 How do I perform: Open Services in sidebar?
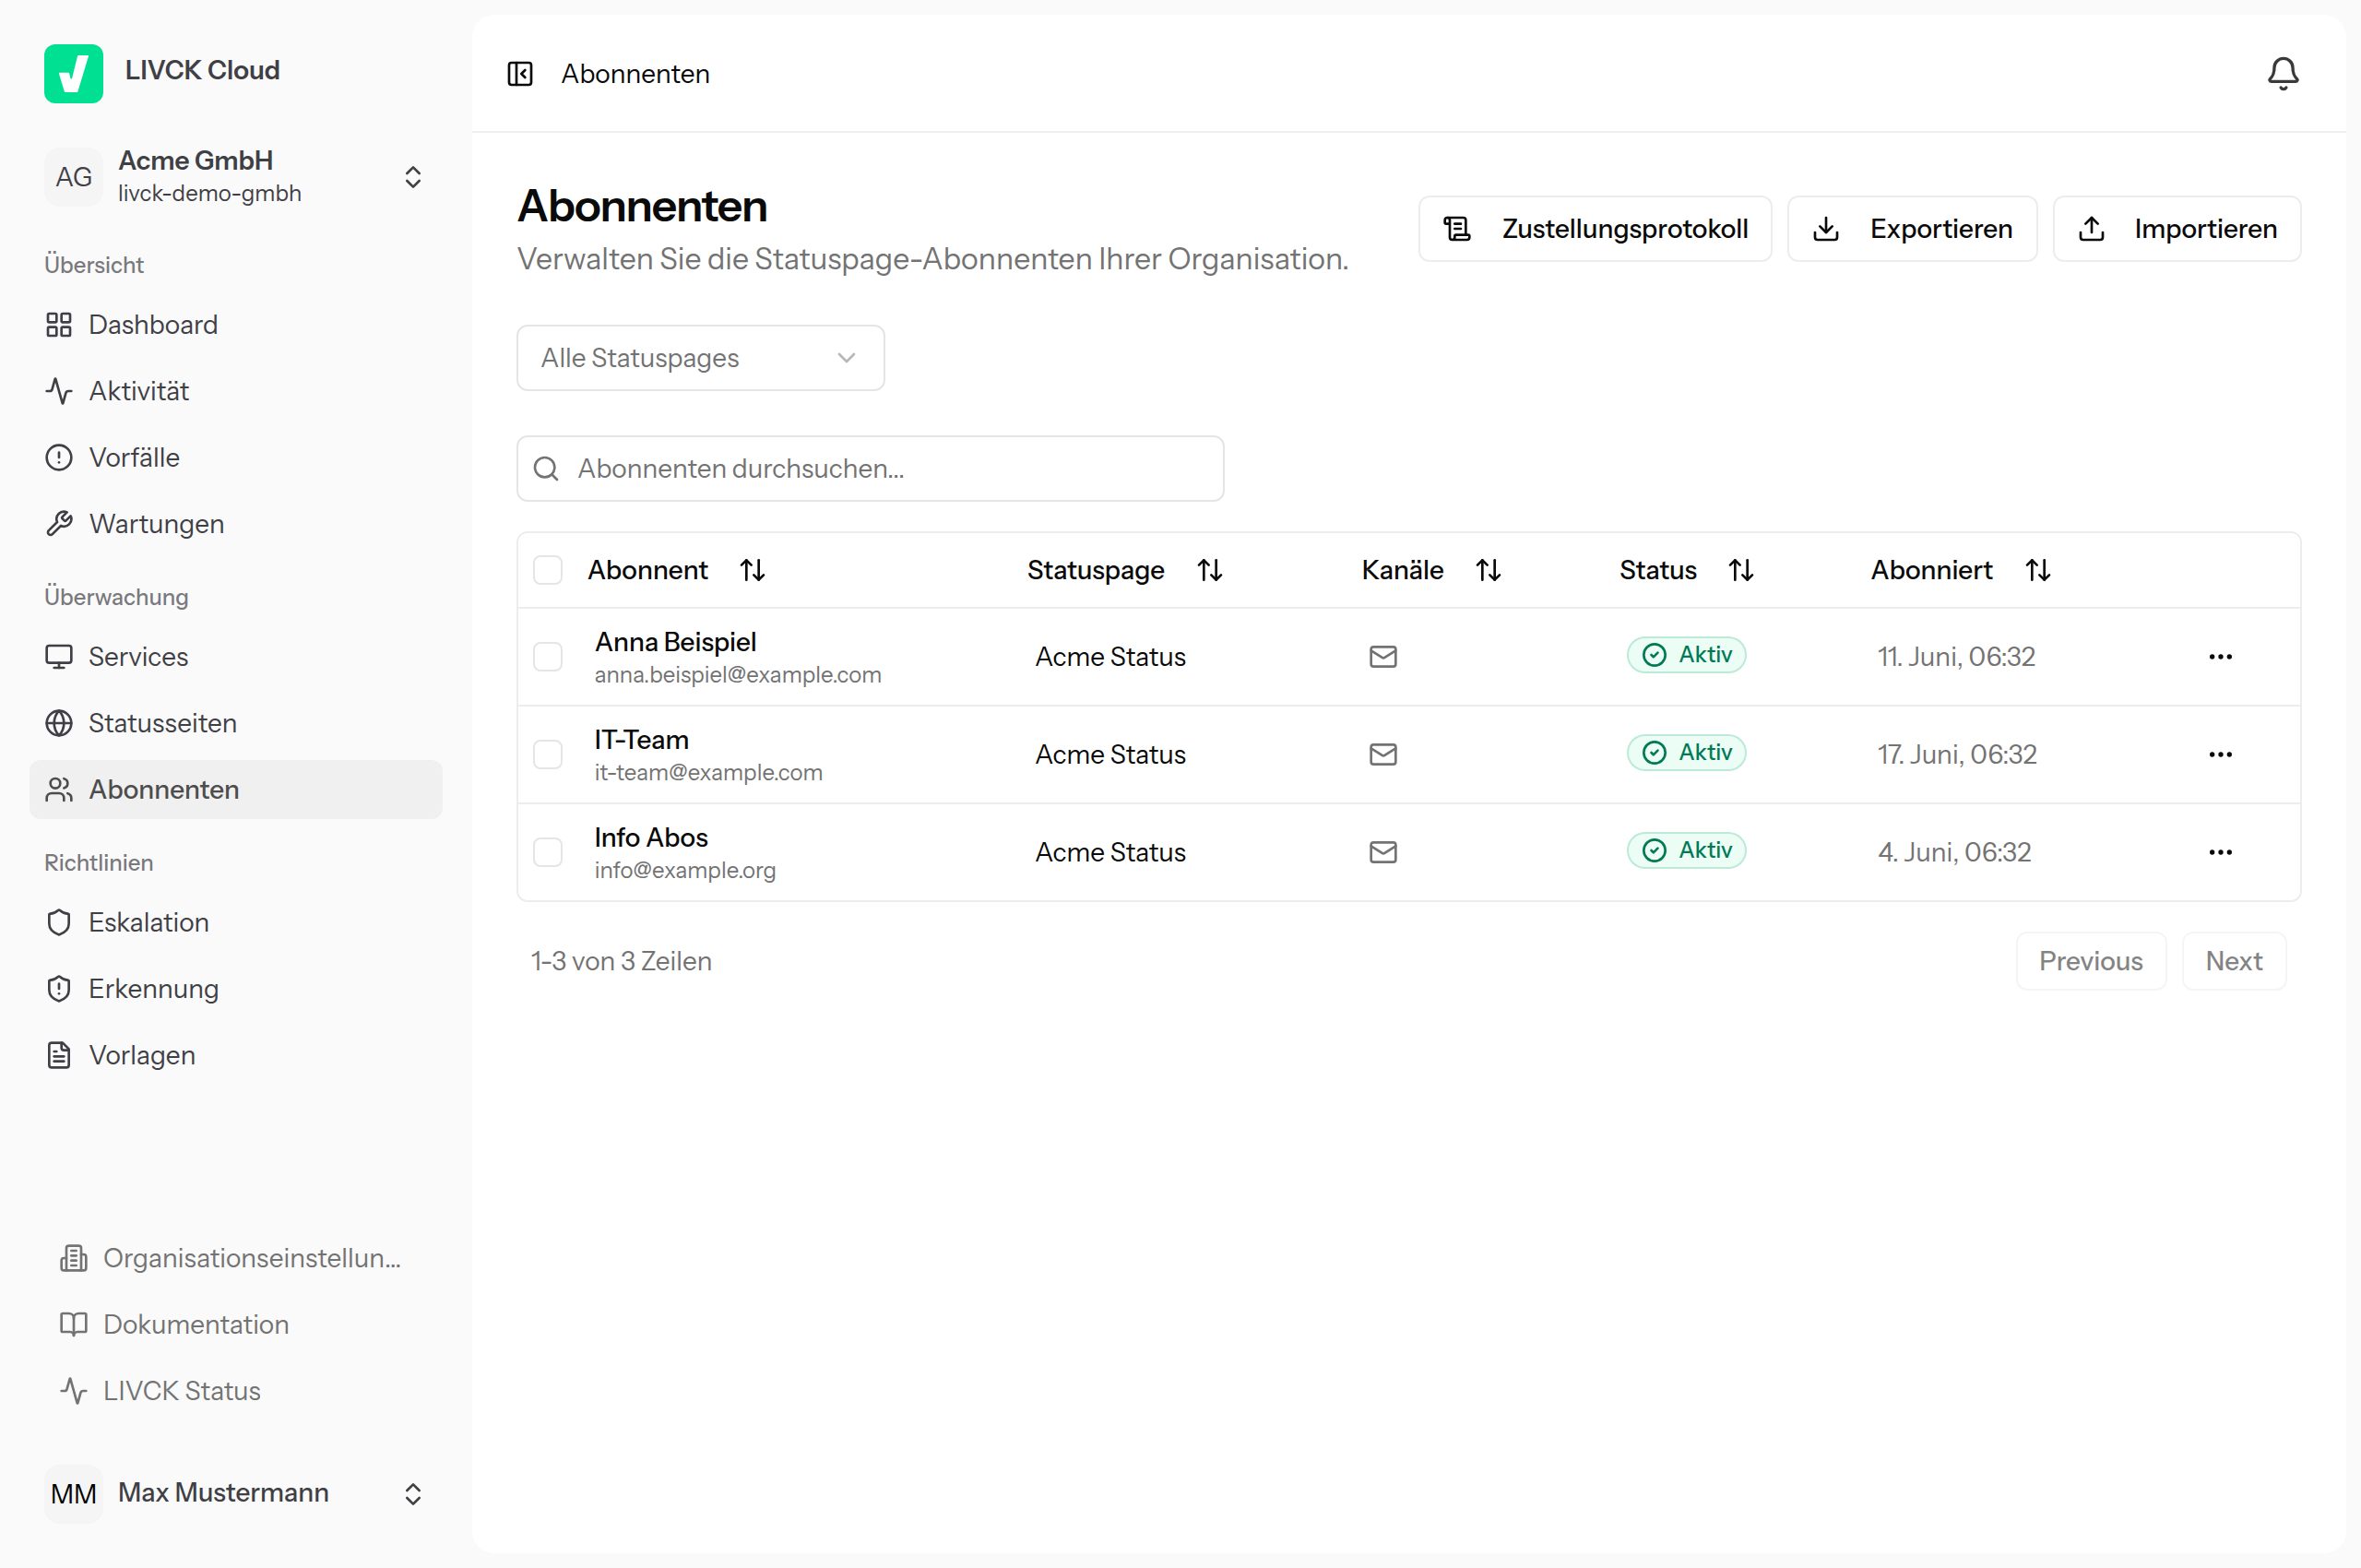[236, 657]
